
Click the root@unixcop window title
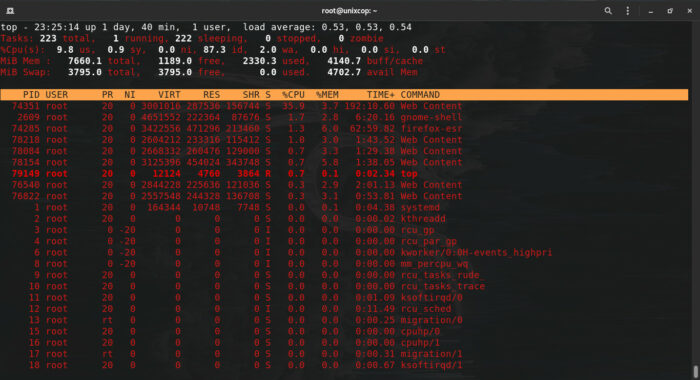pos(349,11)
